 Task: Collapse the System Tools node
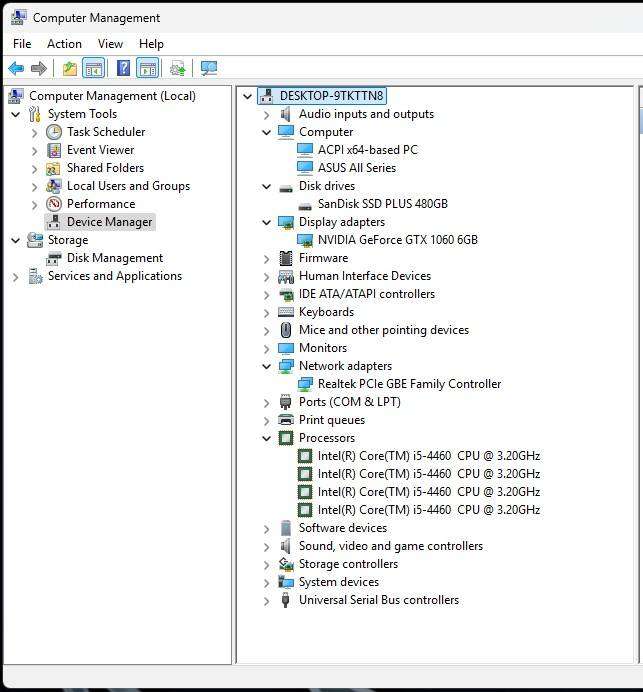(16, 114)
